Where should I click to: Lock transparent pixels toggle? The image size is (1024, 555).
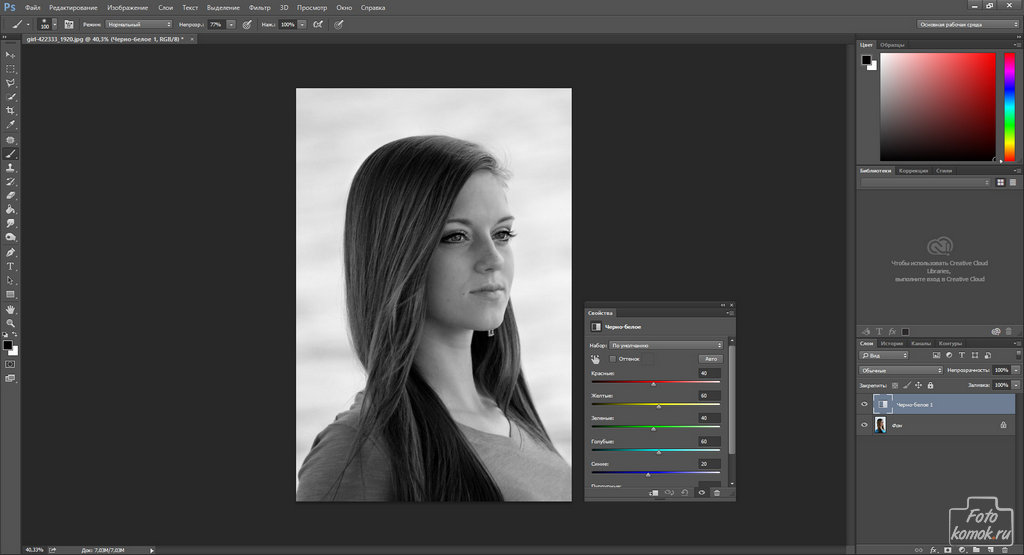click(x=895, y=385)
